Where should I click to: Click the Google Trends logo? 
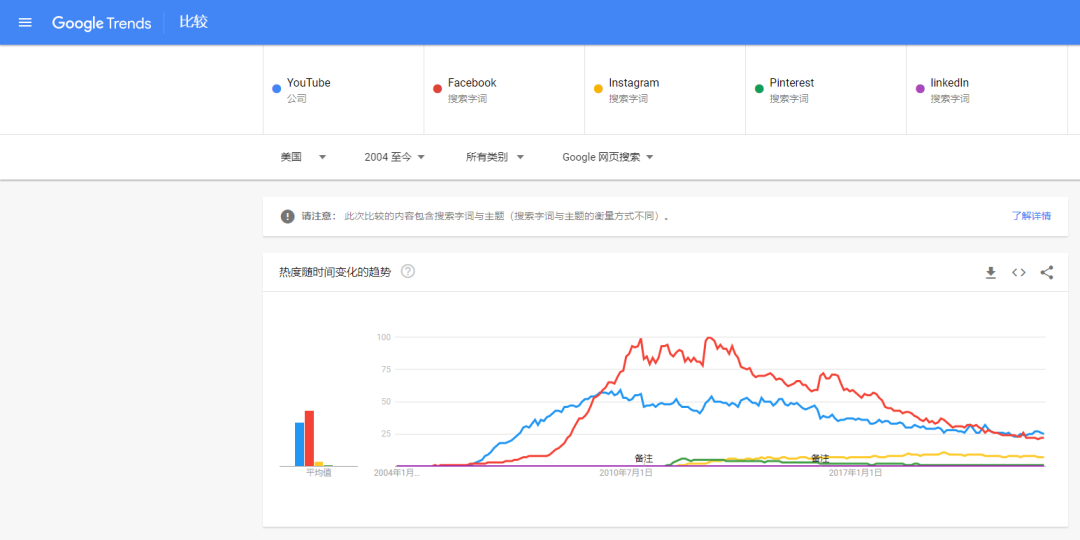tap(101, 23)
